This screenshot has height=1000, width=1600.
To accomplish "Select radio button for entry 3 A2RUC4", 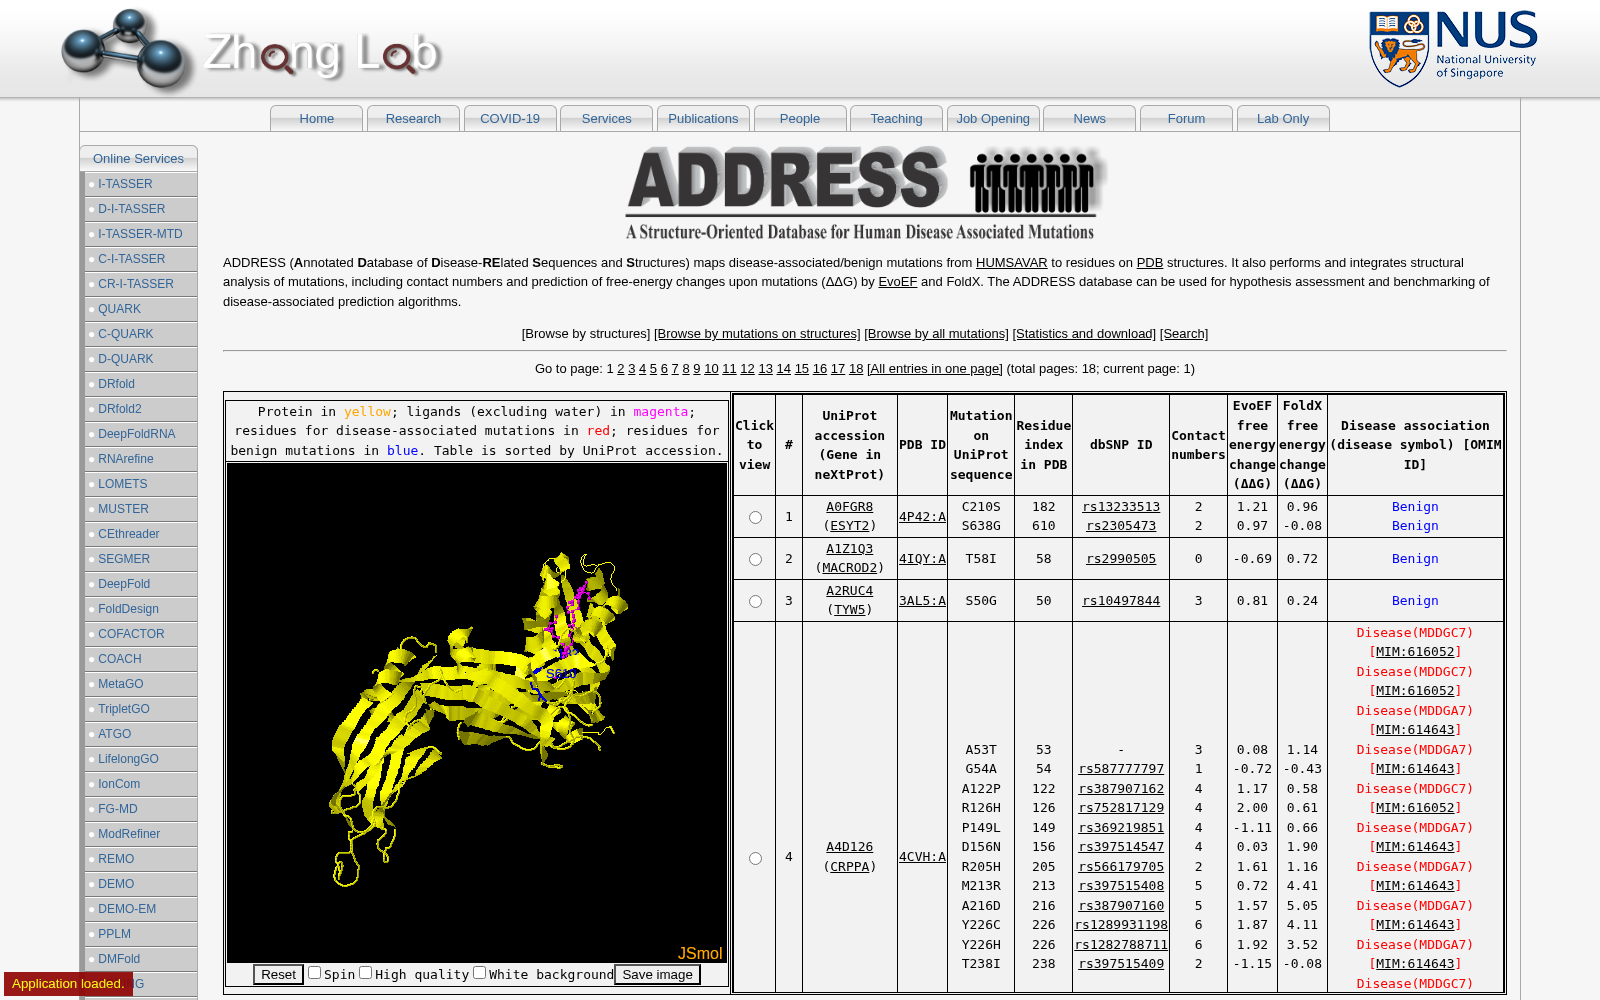I will click(755, 601).
